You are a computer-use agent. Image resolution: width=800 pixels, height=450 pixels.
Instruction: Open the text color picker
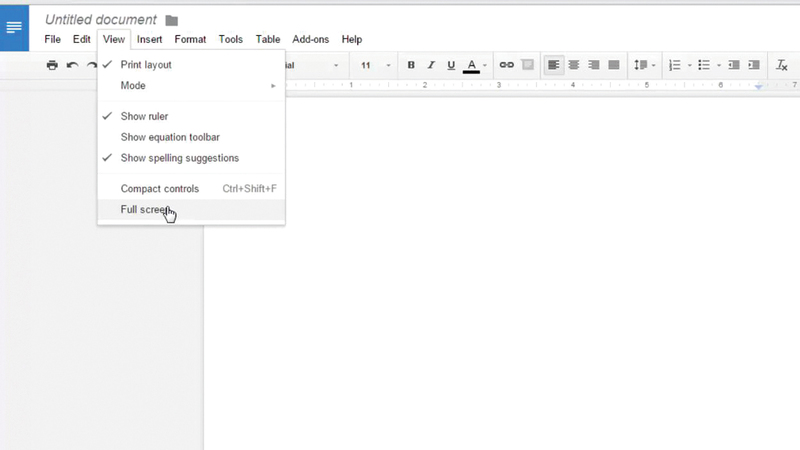point(473,65)
